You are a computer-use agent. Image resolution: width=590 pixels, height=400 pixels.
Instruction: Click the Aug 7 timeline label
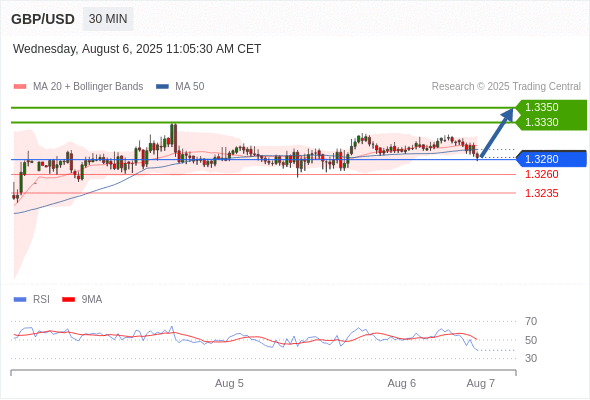pos(481,383)
